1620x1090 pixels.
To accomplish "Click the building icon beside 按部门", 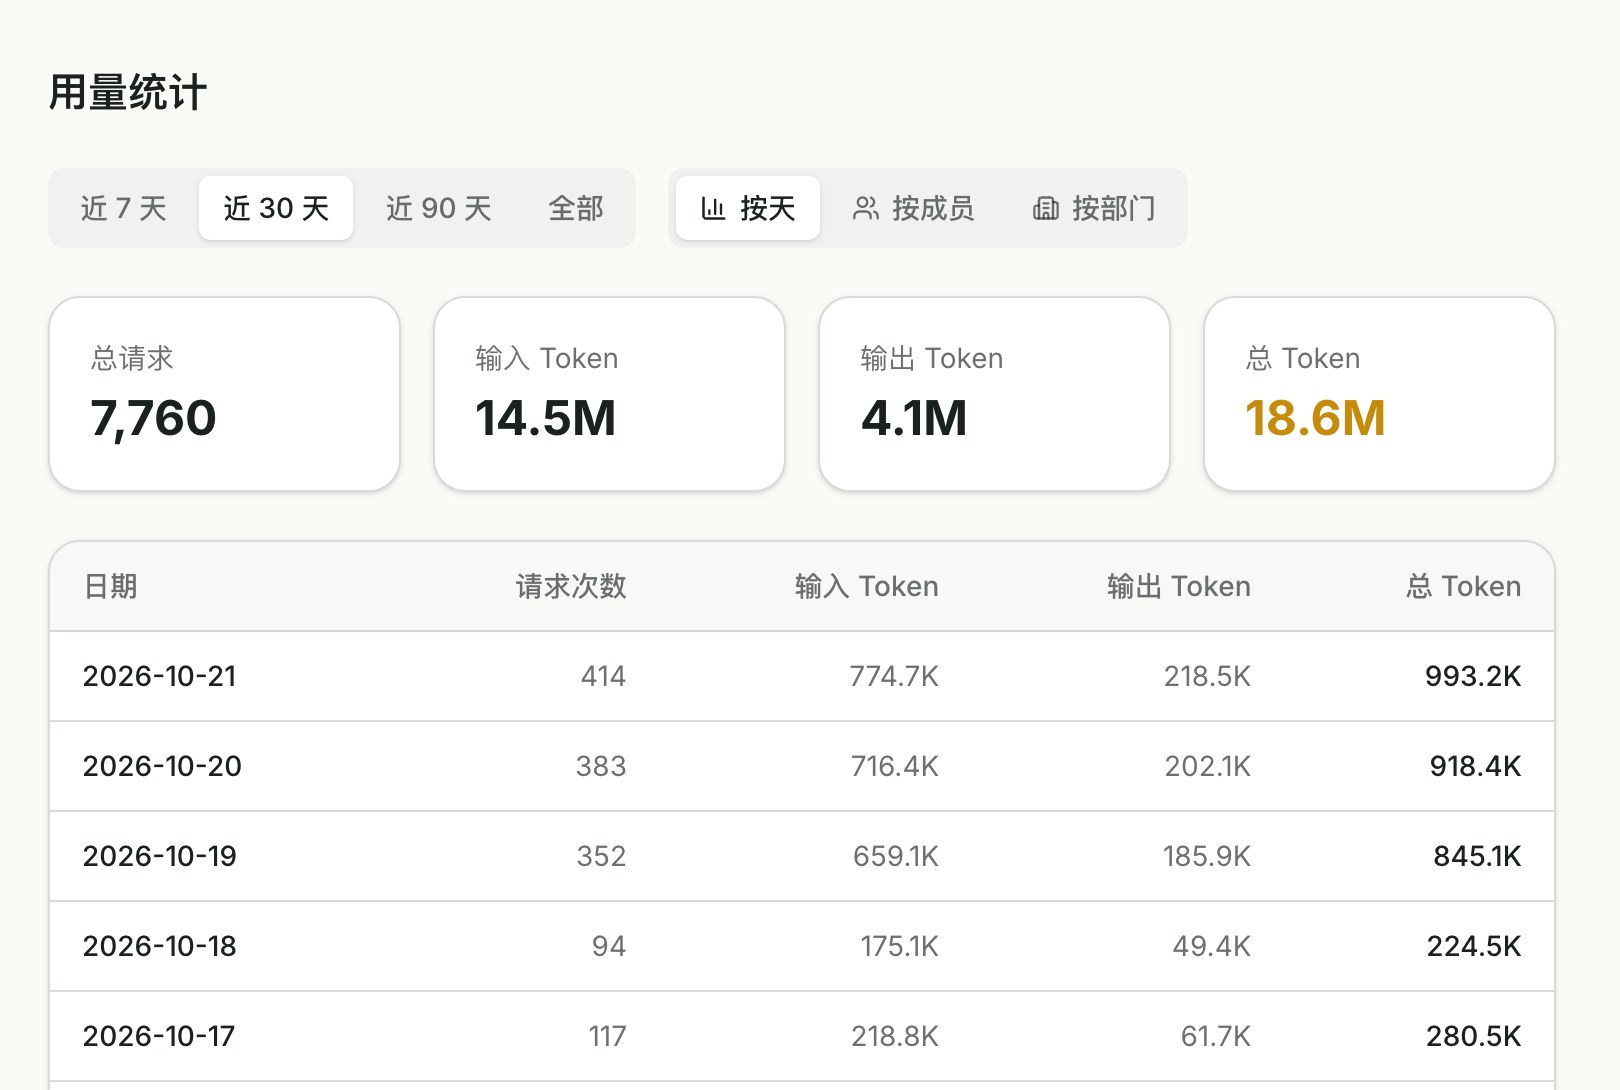I will (x=1045, y=208).
